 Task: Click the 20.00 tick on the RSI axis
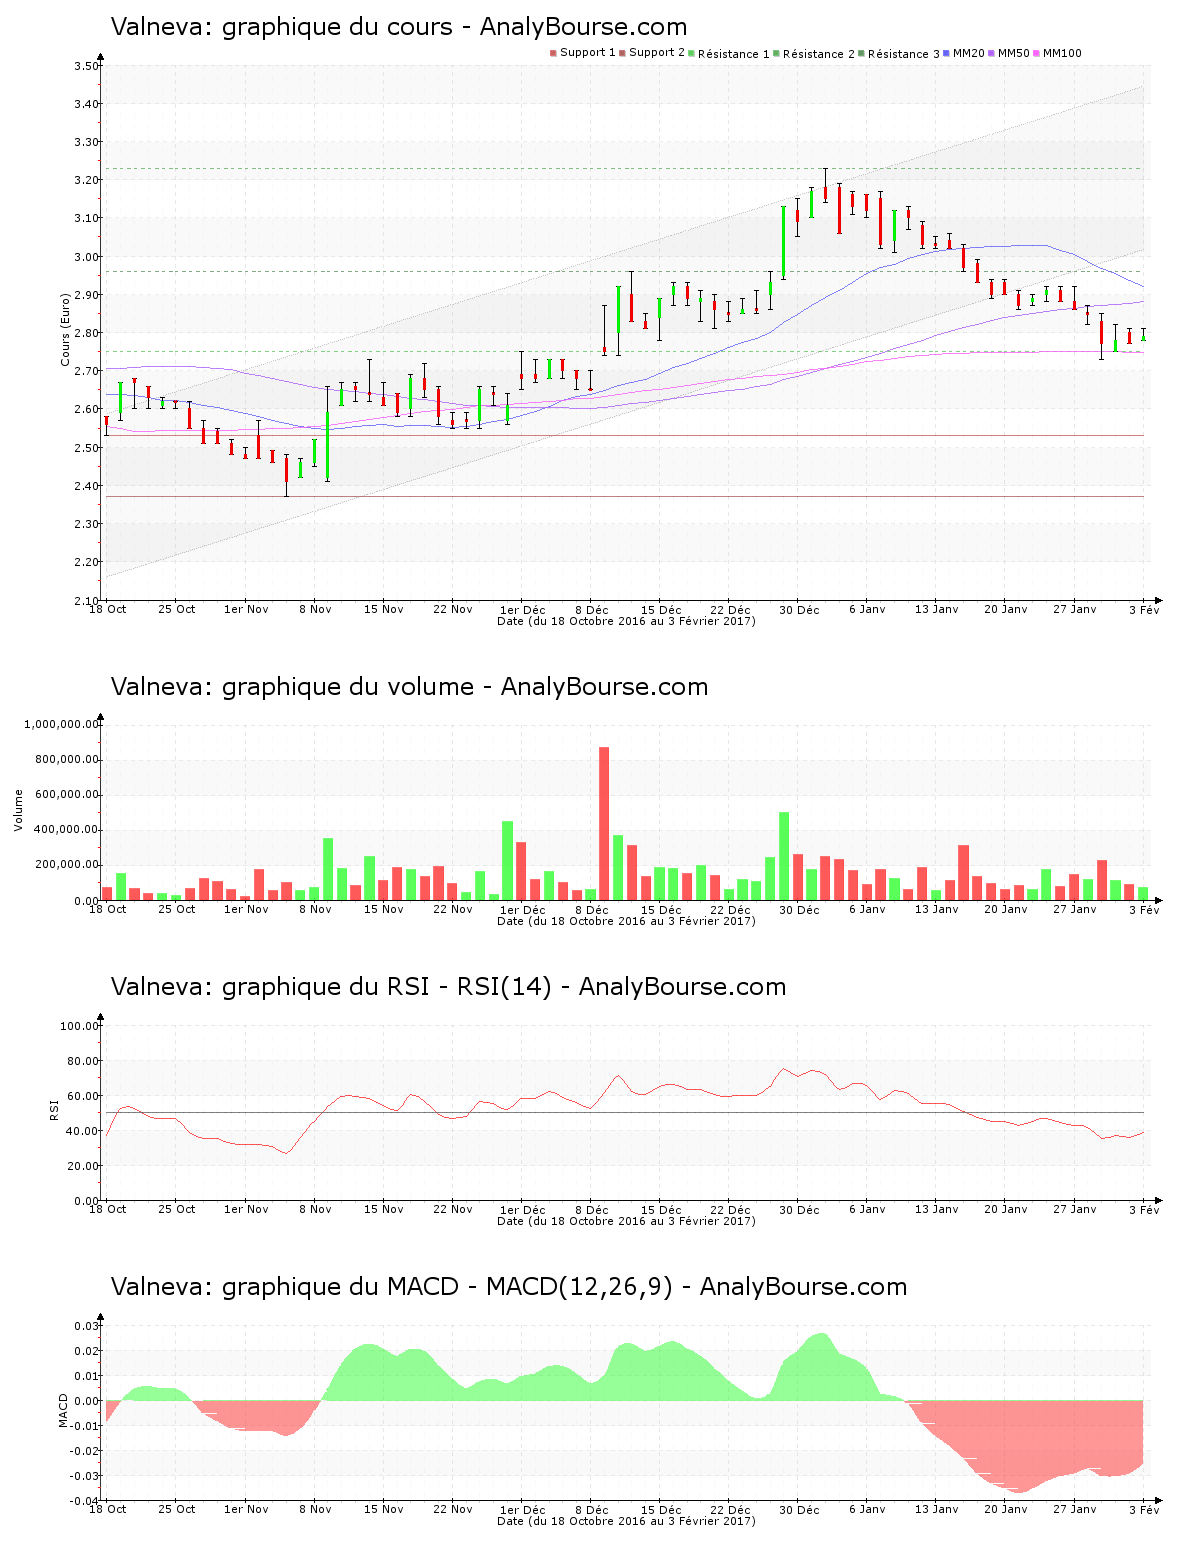(83, 1166)
